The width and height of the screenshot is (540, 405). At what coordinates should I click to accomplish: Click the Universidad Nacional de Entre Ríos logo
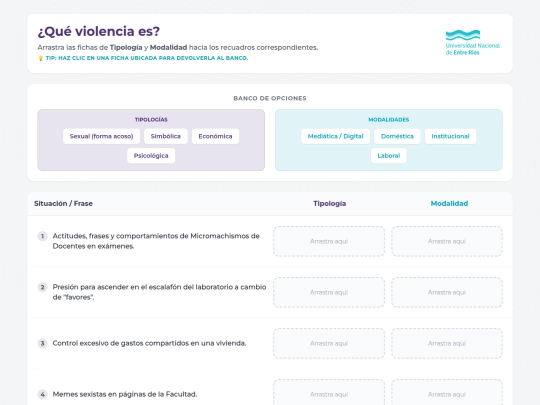[x=472, y=42]
